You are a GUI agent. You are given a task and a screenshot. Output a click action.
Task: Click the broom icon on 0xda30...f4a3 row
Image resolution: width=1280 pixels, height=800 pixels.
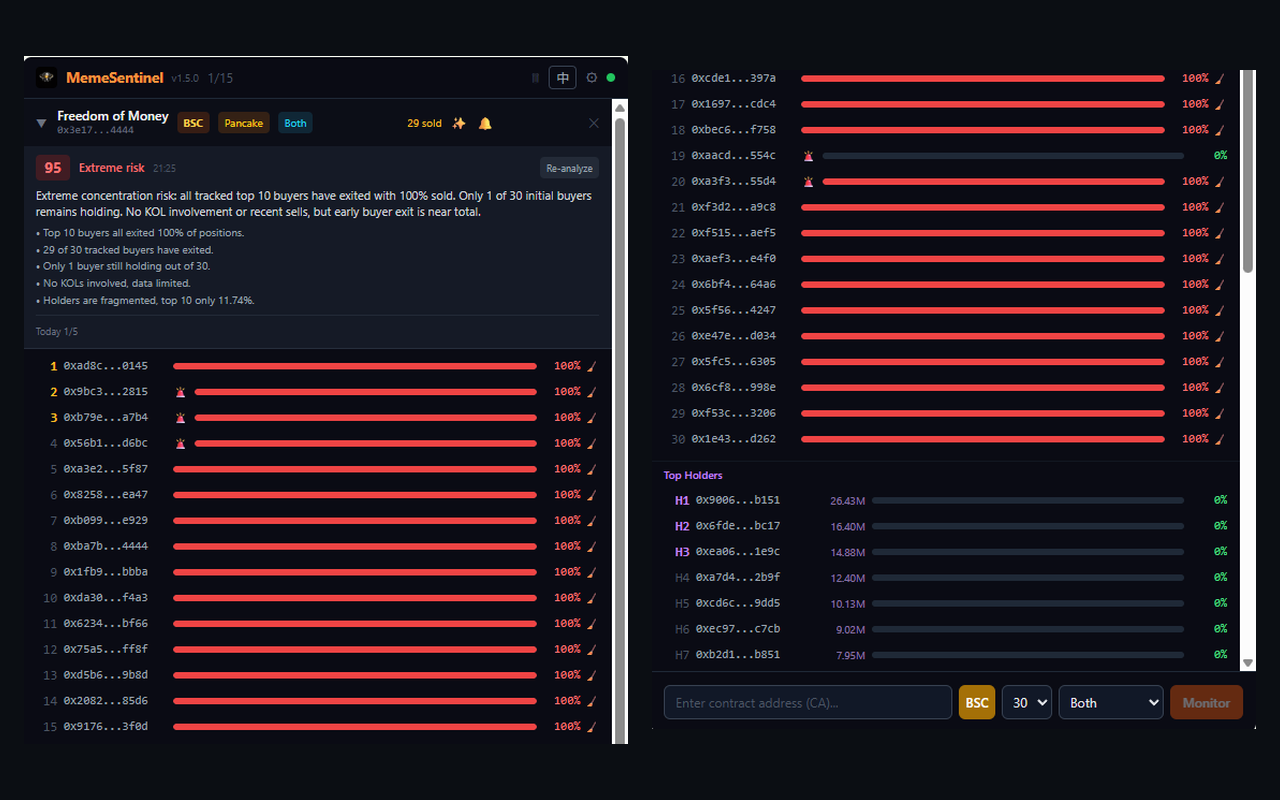[x=591, y=598]
